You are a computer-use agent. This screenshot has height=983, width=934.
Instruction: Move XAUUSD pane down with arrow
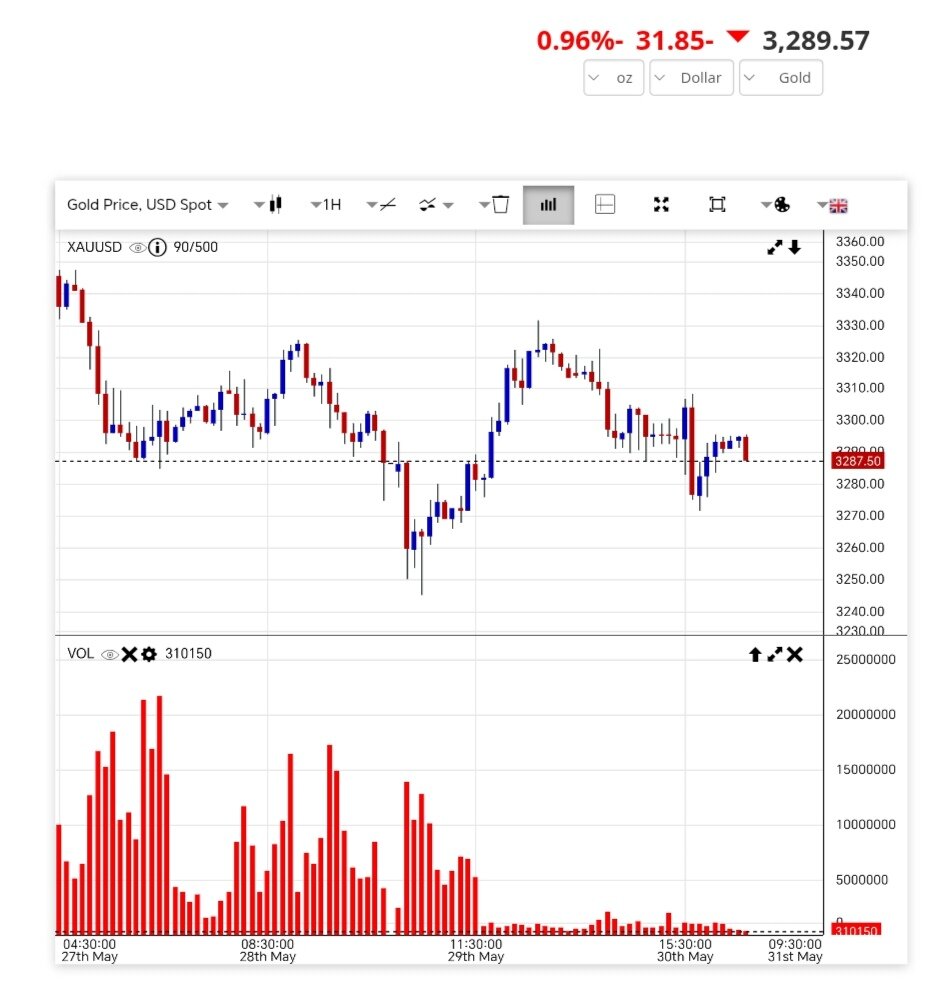tap(795, 247)
